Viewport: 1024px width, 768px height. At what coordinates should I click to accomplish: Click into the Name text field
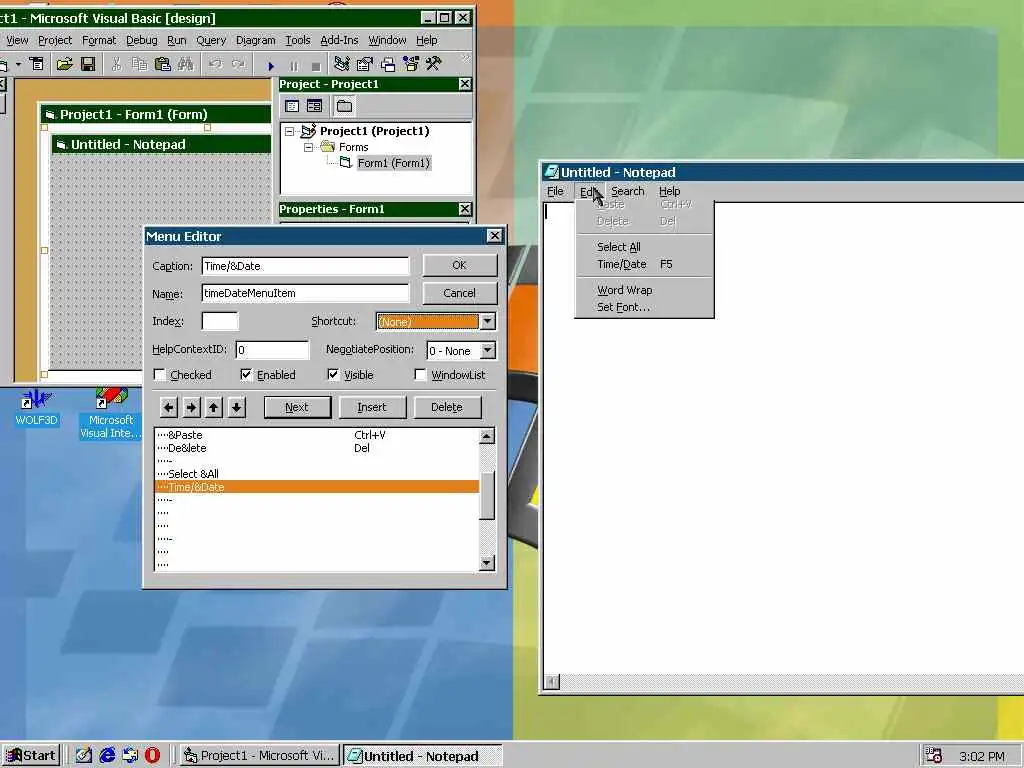click(x=305, y=293)
